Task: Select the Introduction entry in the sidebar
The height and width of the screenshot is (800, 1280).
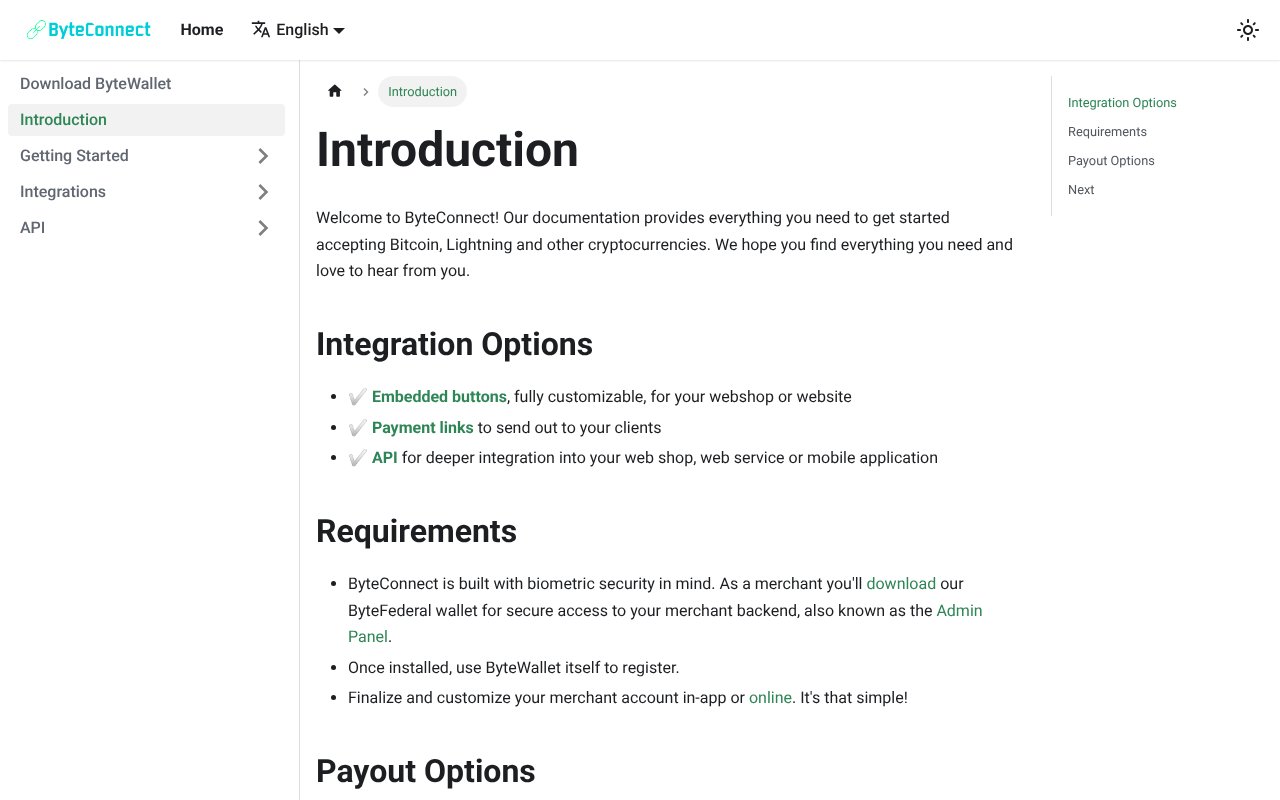Action: tap(63, 119)
